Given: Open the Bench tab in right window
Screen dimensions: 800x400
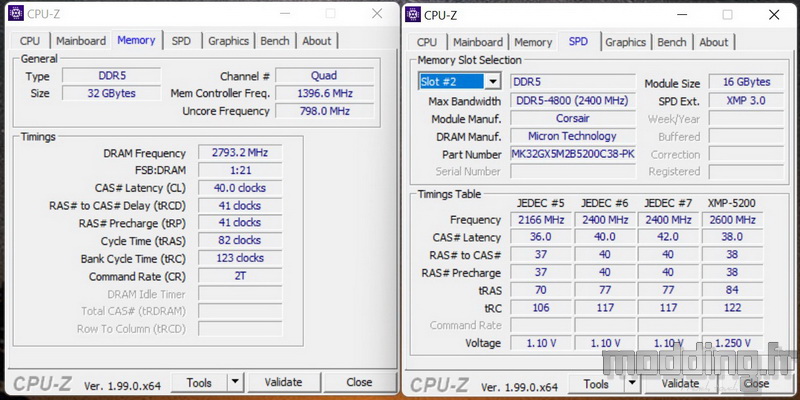Looking at the screenshot, I should point(672,42).
